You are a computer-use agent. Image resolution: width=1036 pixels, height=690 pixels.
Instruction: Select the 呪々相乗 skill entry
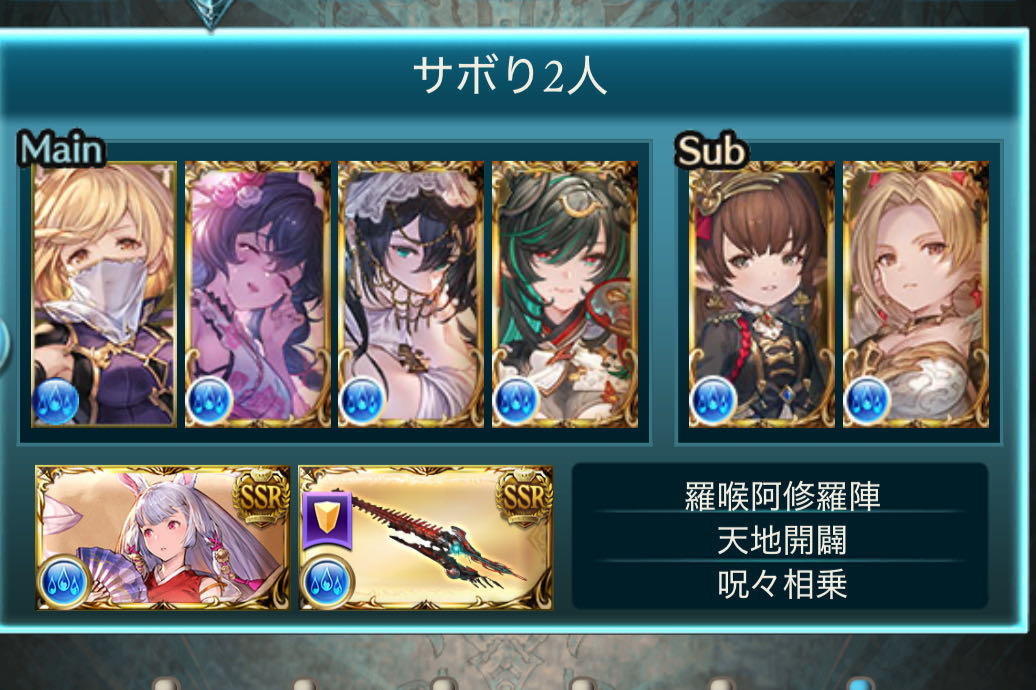(x=782, y=584)
